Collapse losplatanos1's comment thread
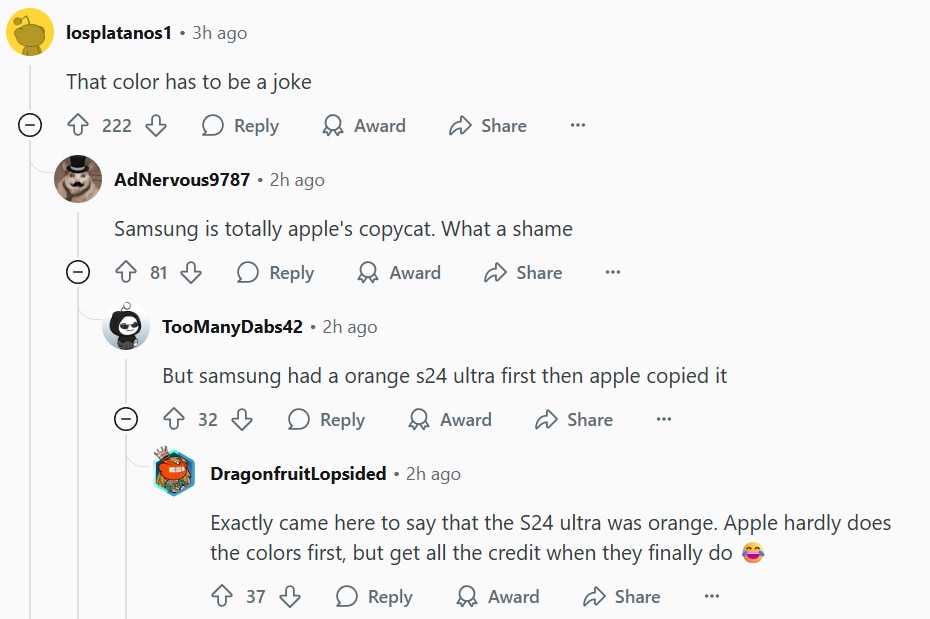The width and height of the screenshot is (930, 619). pos(30,126)
